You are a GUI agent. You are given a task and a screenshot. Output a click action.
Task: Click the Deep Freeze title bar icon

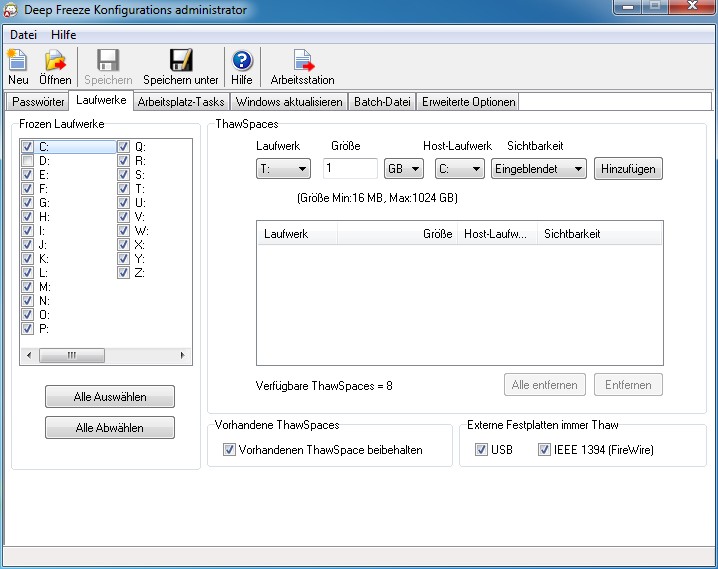[10, 10]
